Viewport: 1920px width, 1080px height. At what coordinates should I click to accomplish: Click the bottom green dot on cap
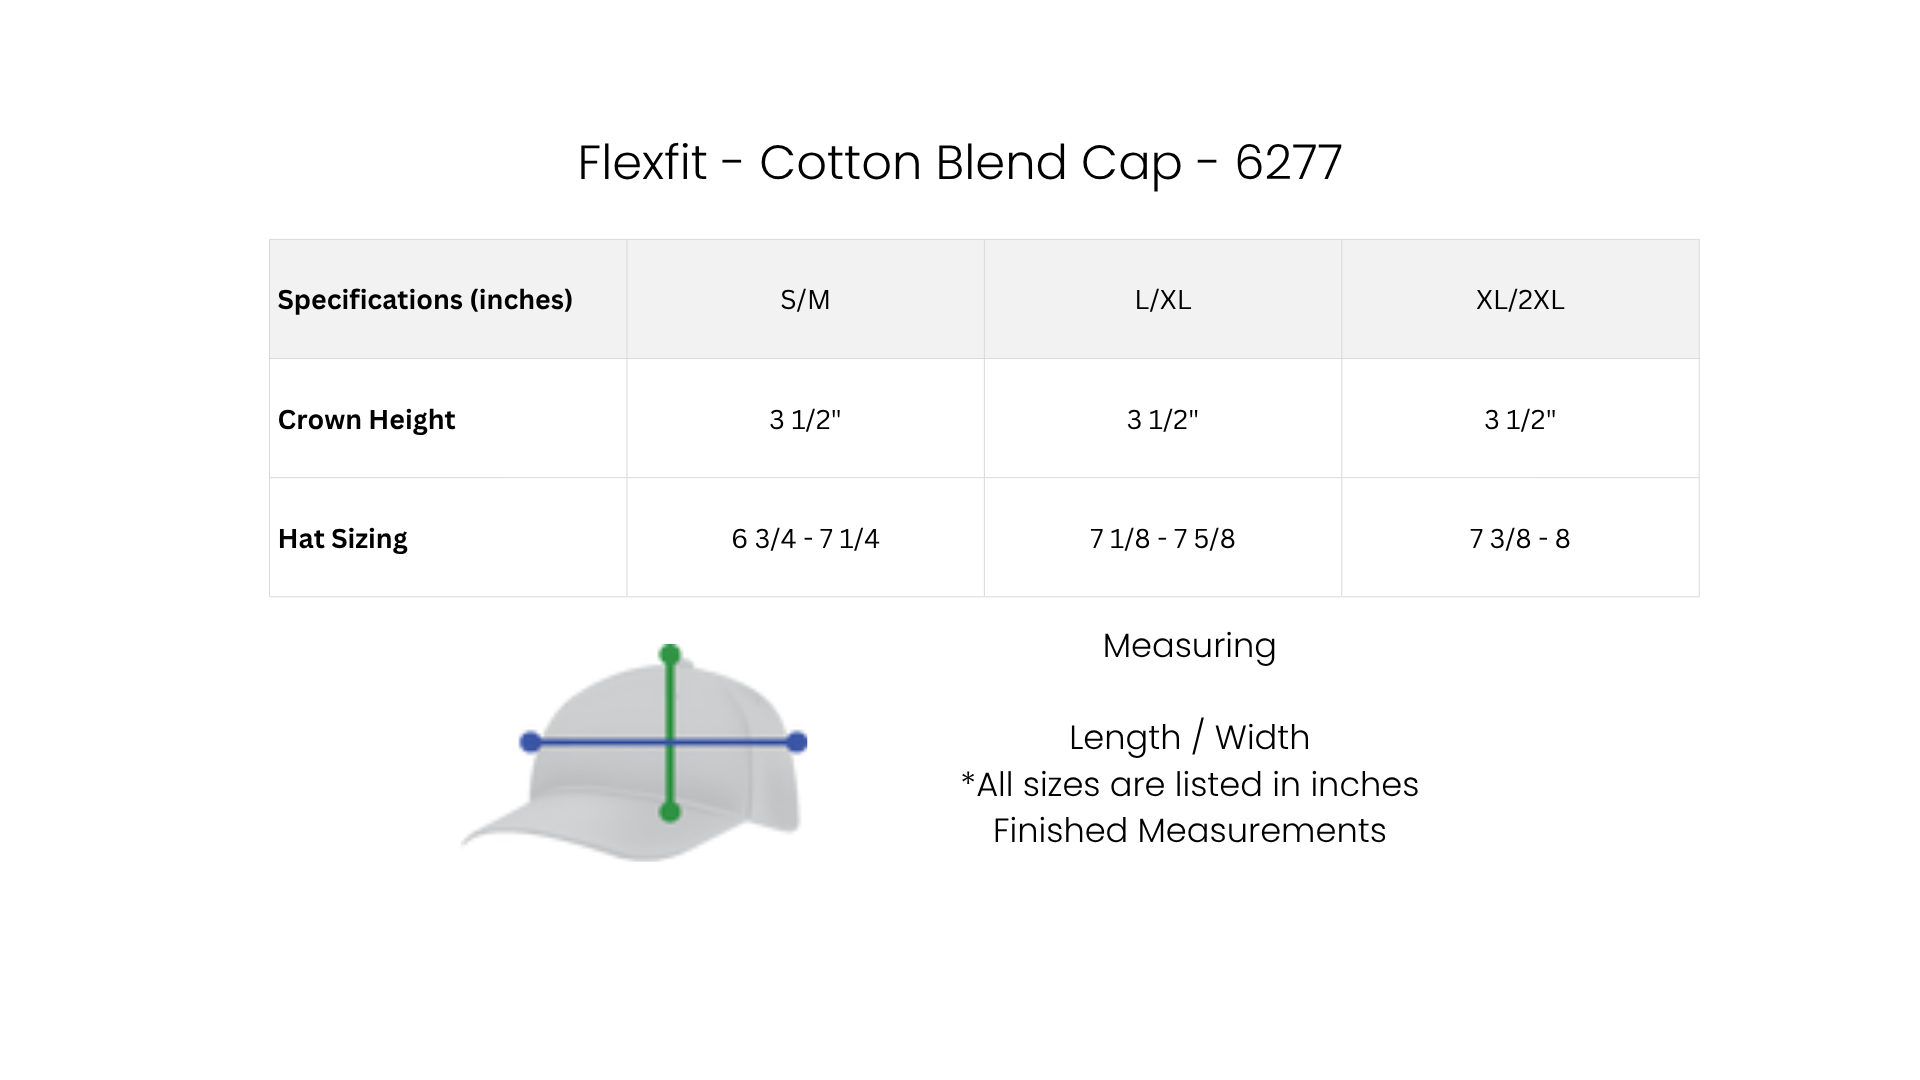tap(670, 812)
